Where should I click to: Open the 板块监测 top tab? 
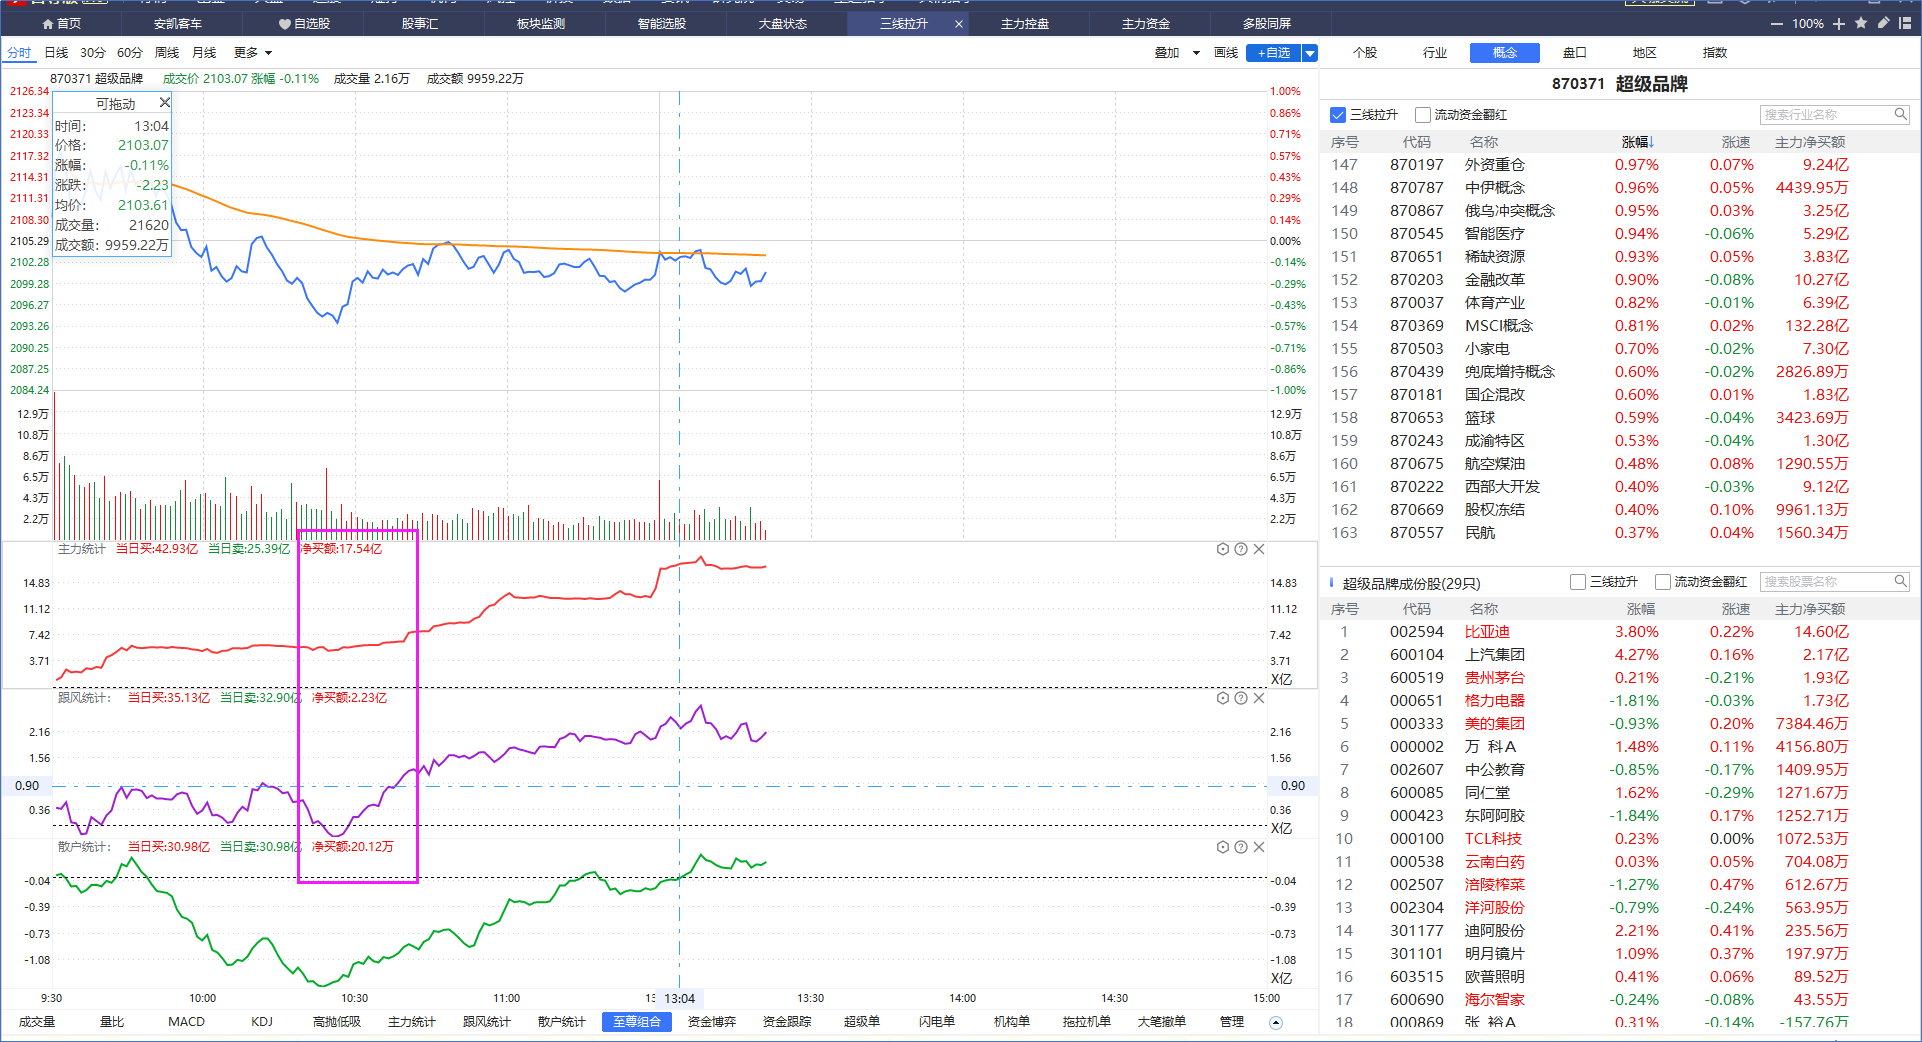click(541, 24)
